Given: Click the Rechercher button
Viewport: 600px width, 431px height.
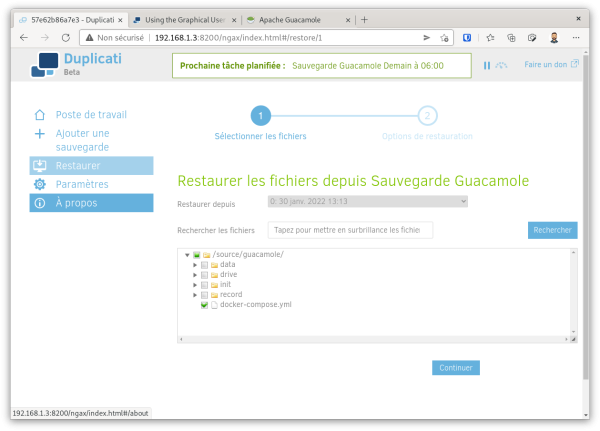Looking at the screenshot, I should (x=552, y=230).
